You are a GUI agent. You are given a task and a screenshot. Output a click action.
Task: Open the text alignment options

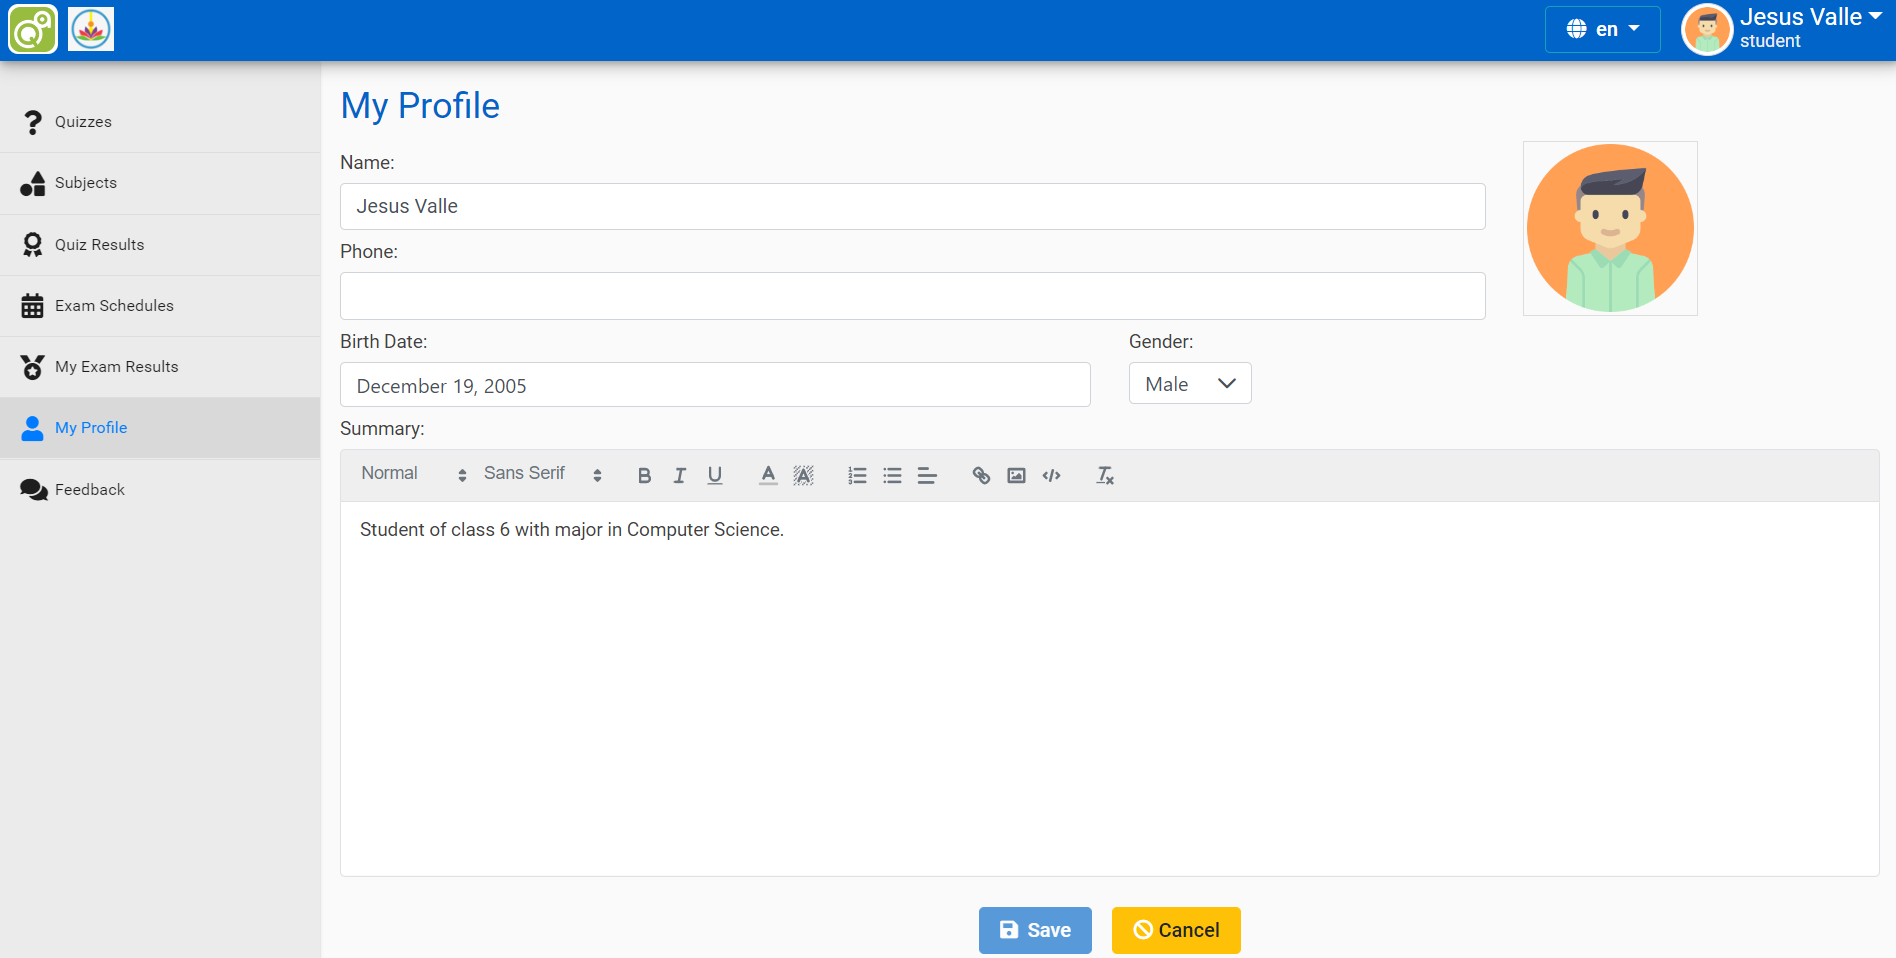(x=927, y=476)
